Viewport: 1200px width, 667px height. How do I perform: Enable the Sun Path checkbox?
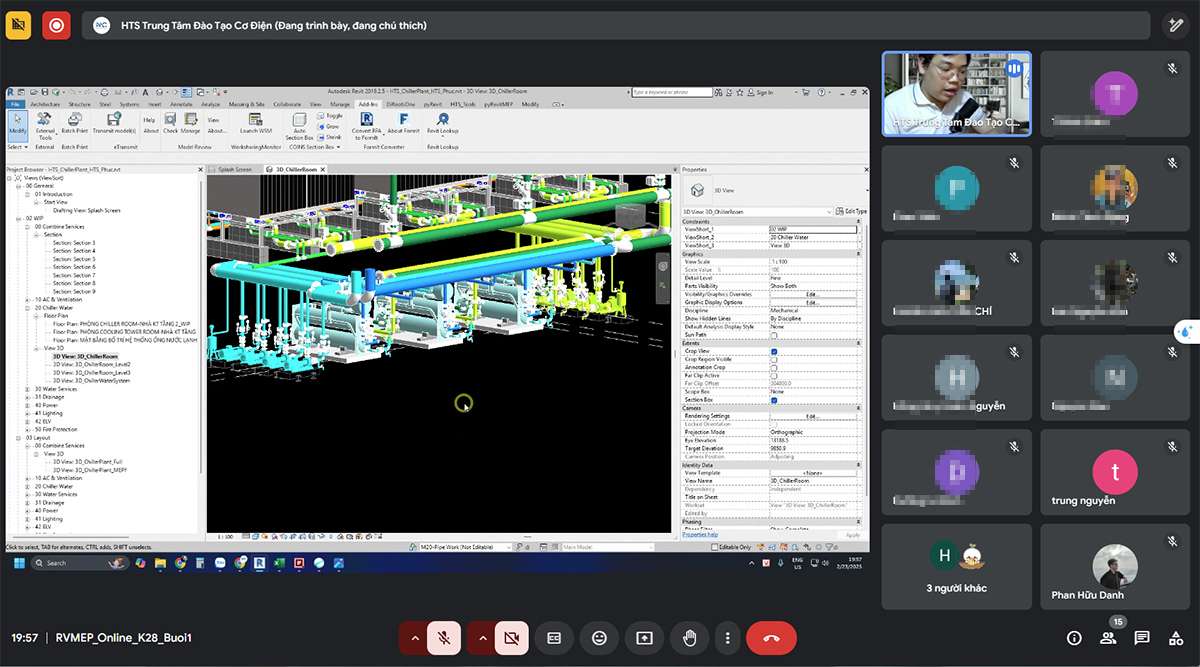click(774, 335)
